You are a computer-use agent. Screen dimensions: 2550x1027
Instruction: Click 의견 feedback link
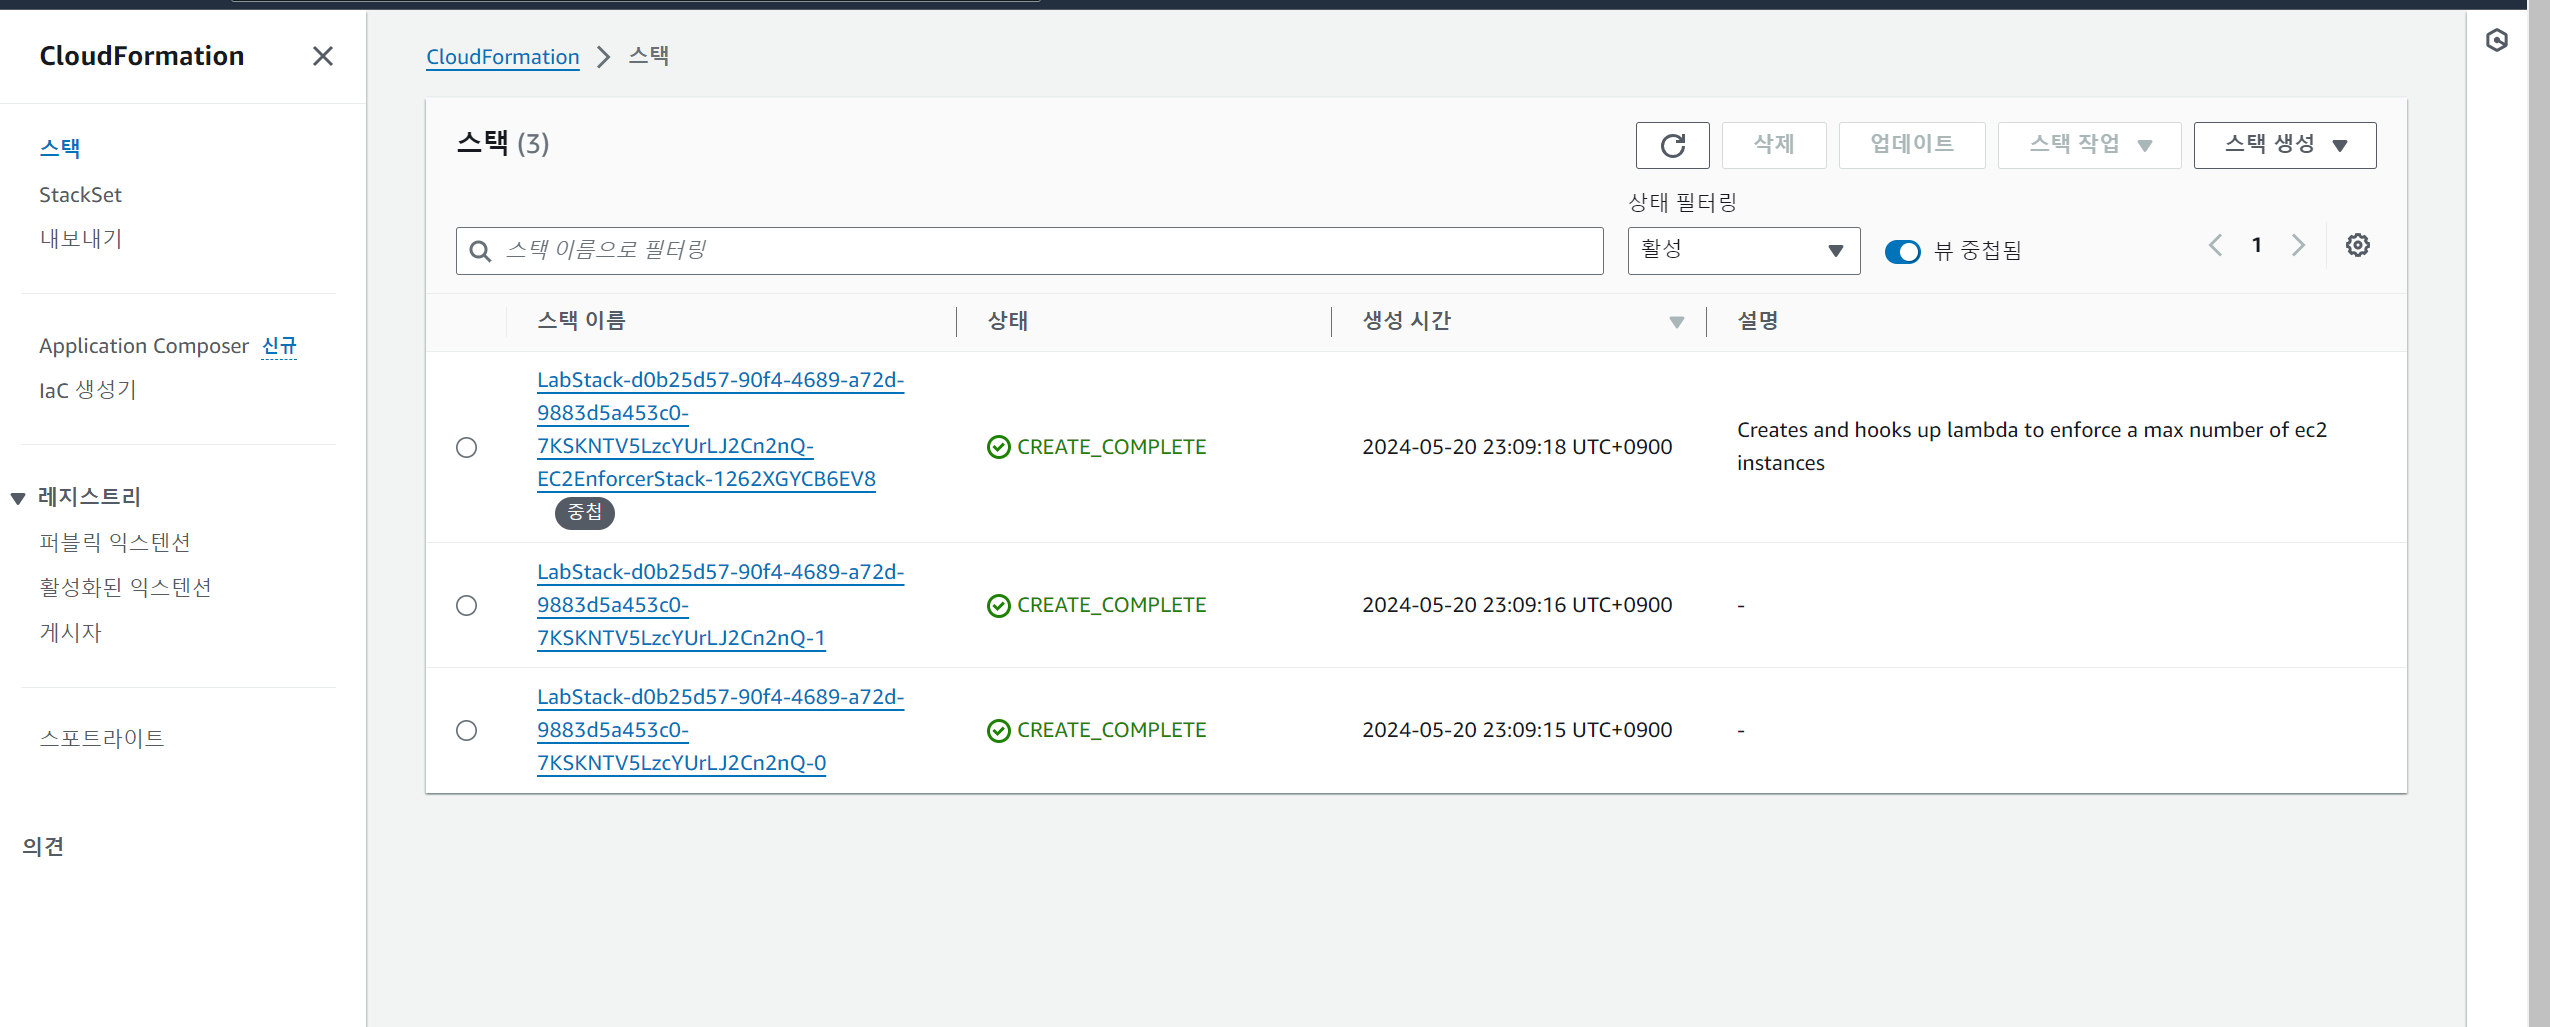pyautogui.click(x=43, y=846)
